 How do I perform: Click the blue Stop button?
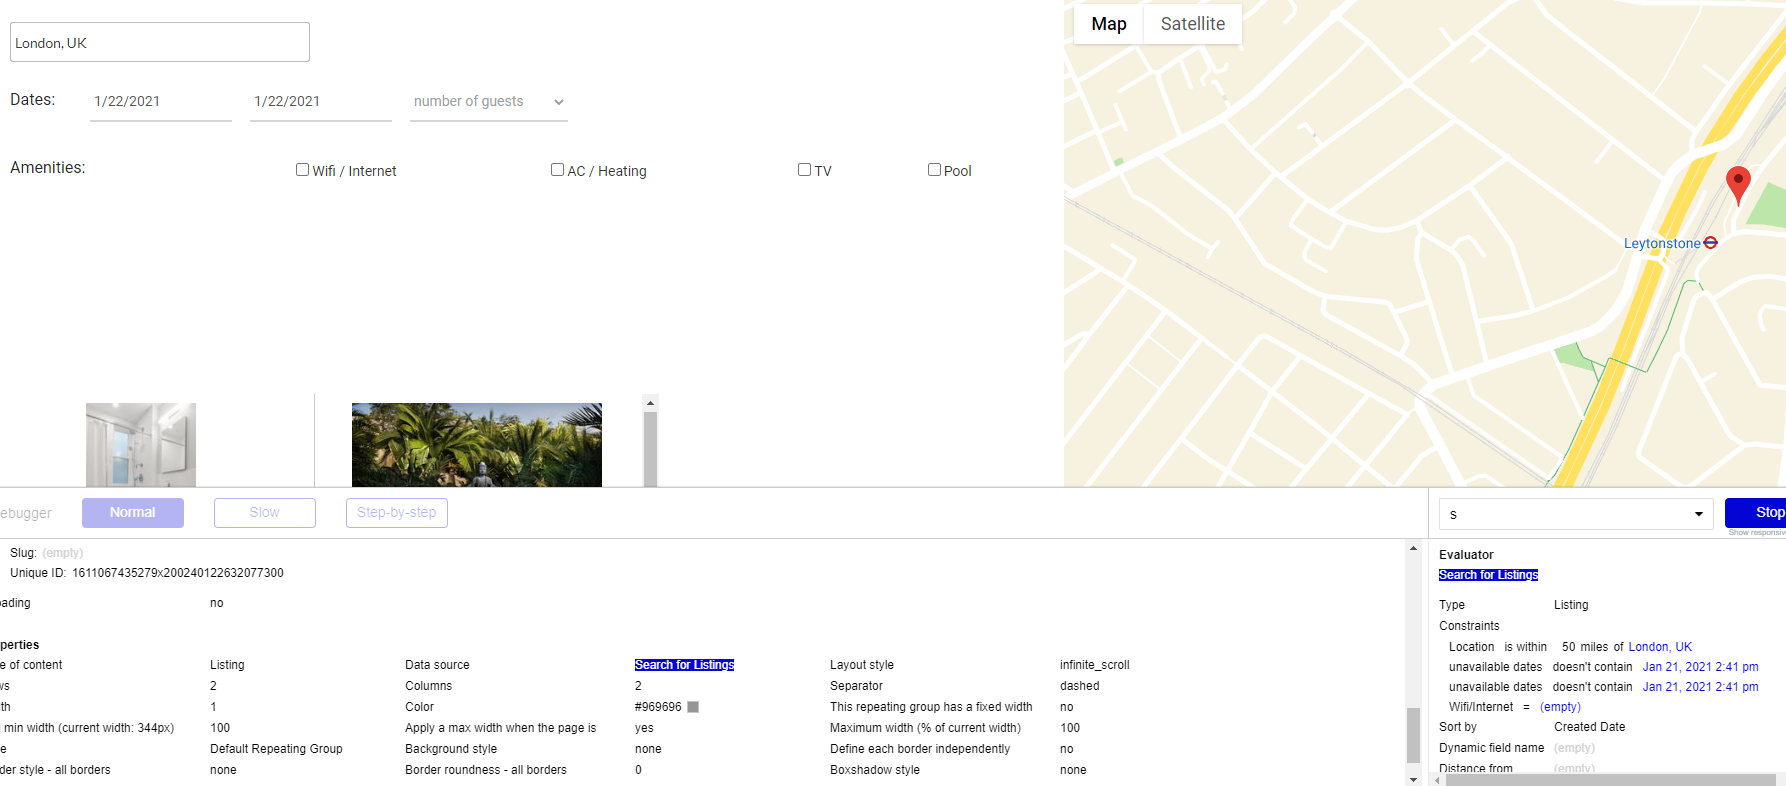1757,513
